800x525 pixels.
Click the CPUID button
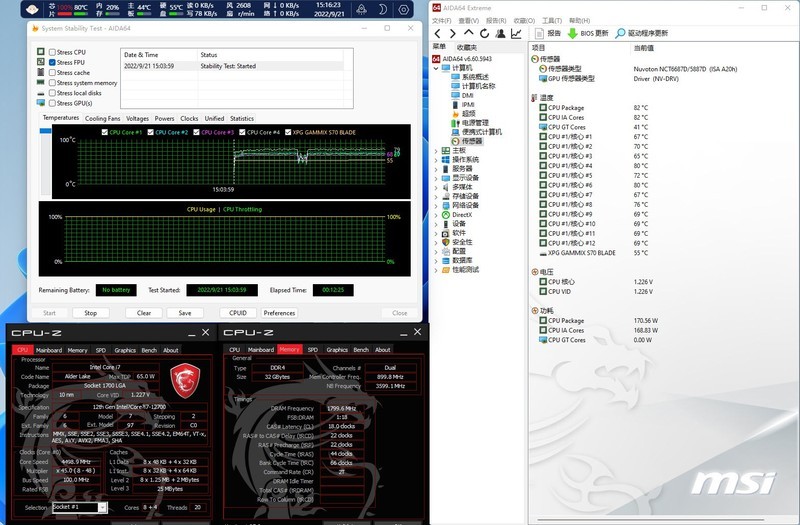(x=238, y=313)
